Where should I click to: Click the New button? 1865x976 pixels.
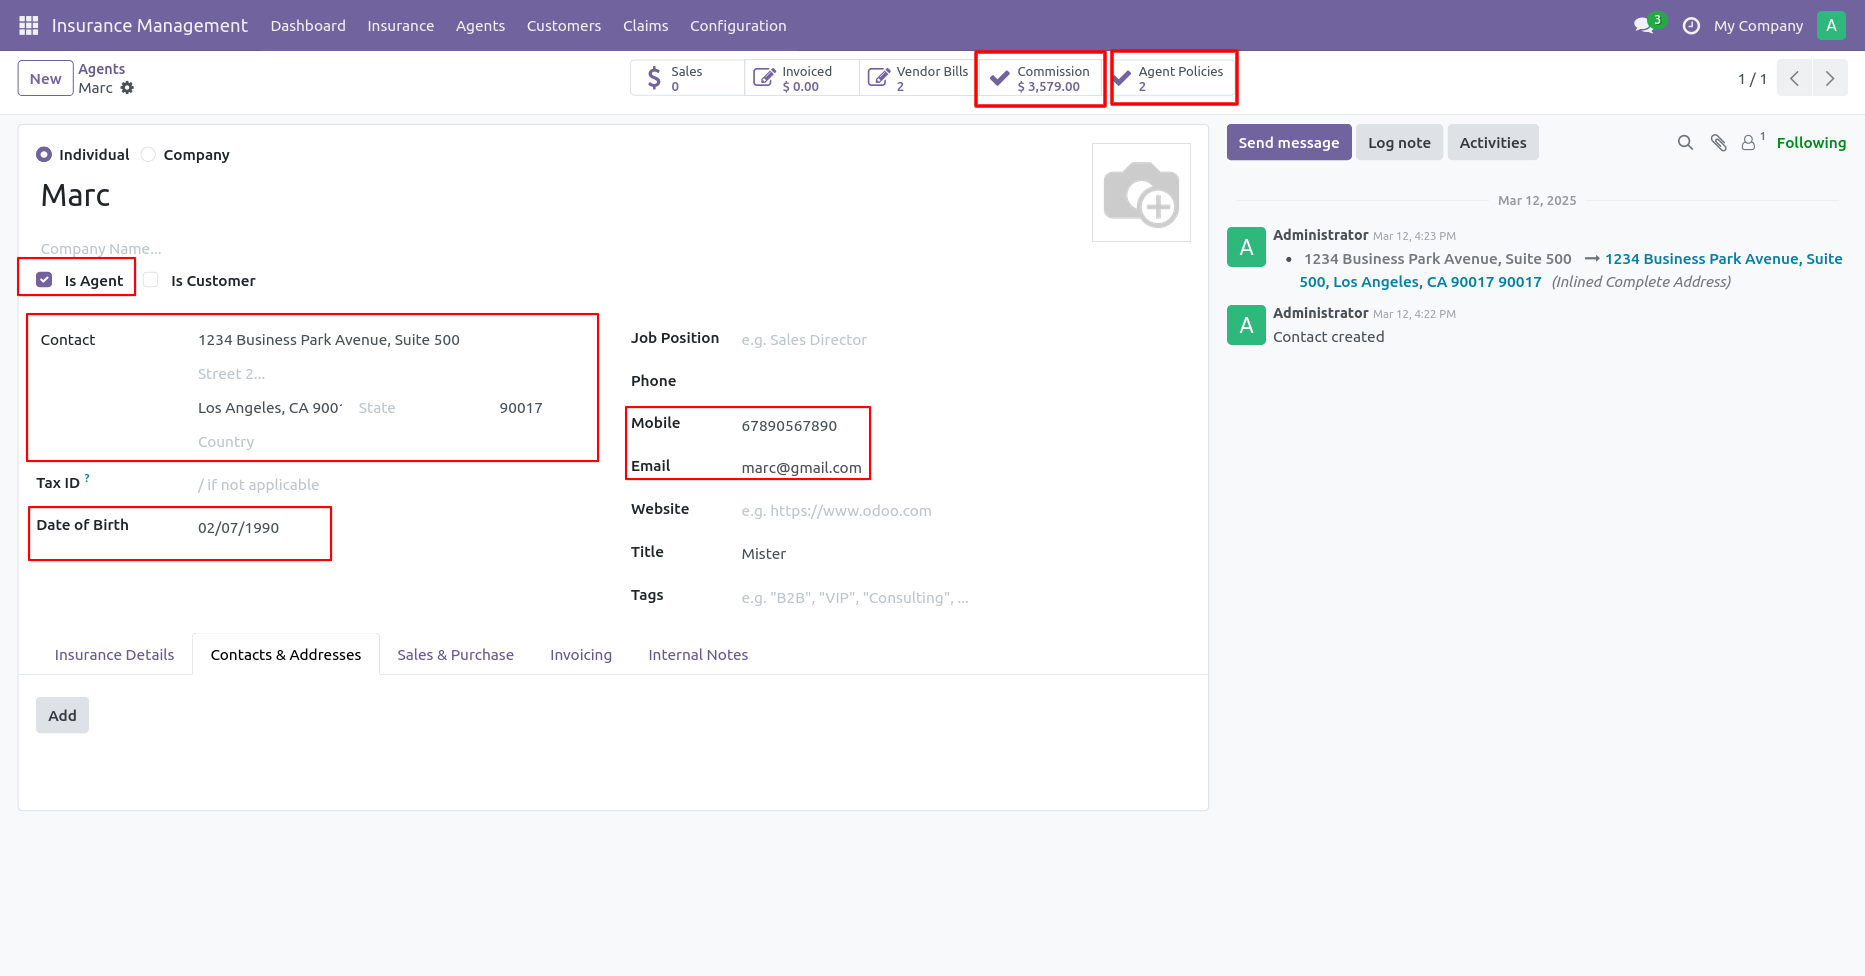coord(45,78)
